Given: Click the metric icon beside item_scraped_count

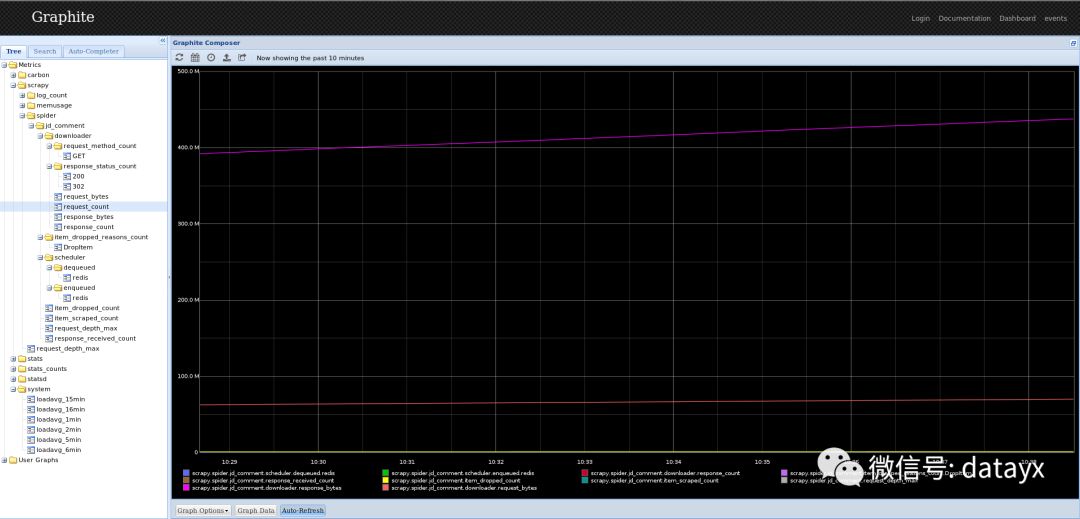Looking at the screenshot, I should [49, 318].
